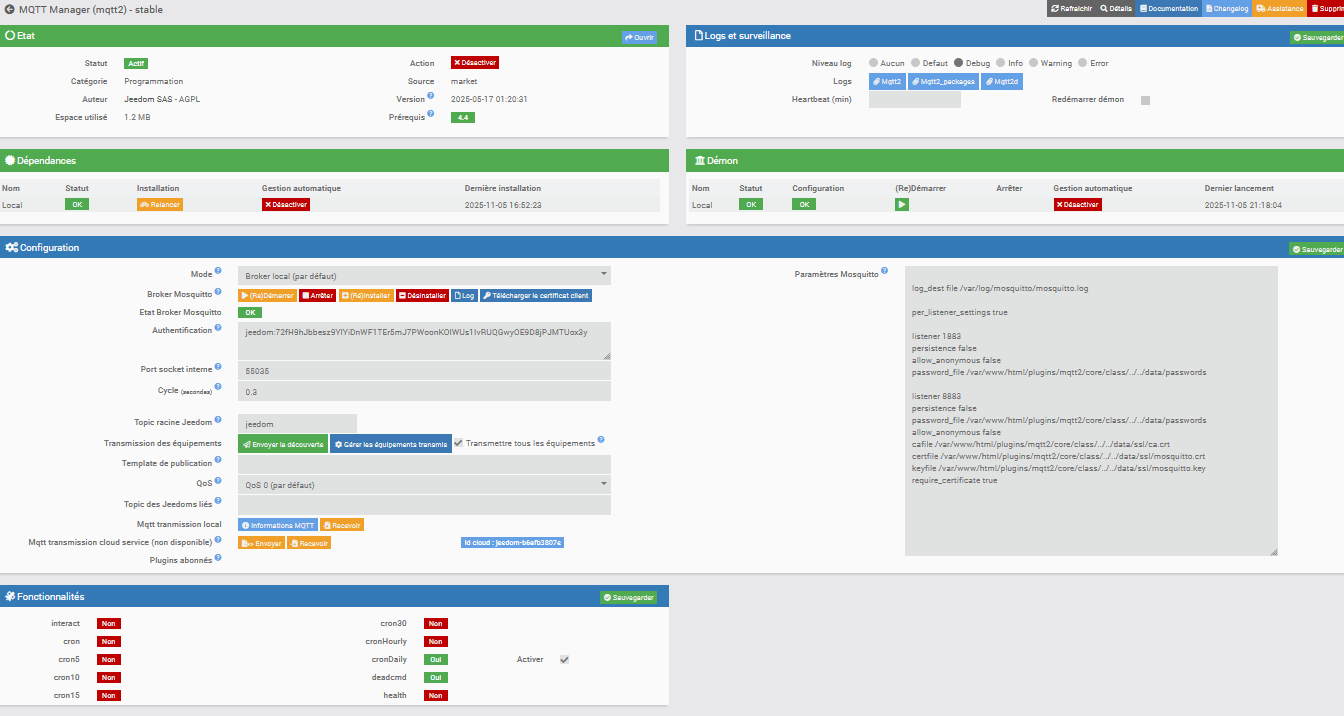Stop Mosquitto broker with Arrêter
This screenshot has width=1344, height=716.
(318, 296)
